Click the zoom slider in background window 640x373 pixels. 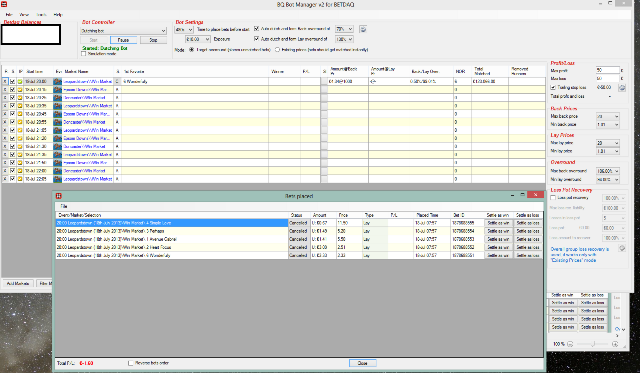coord(593,344)
